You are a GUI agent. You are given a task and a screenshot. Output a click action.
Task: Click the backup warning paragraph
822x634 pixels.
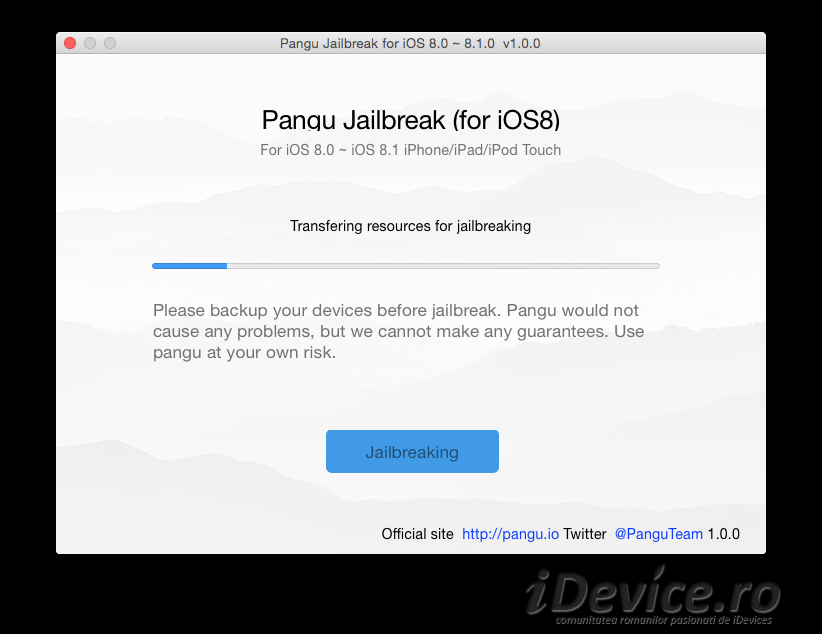coord(398,331)
